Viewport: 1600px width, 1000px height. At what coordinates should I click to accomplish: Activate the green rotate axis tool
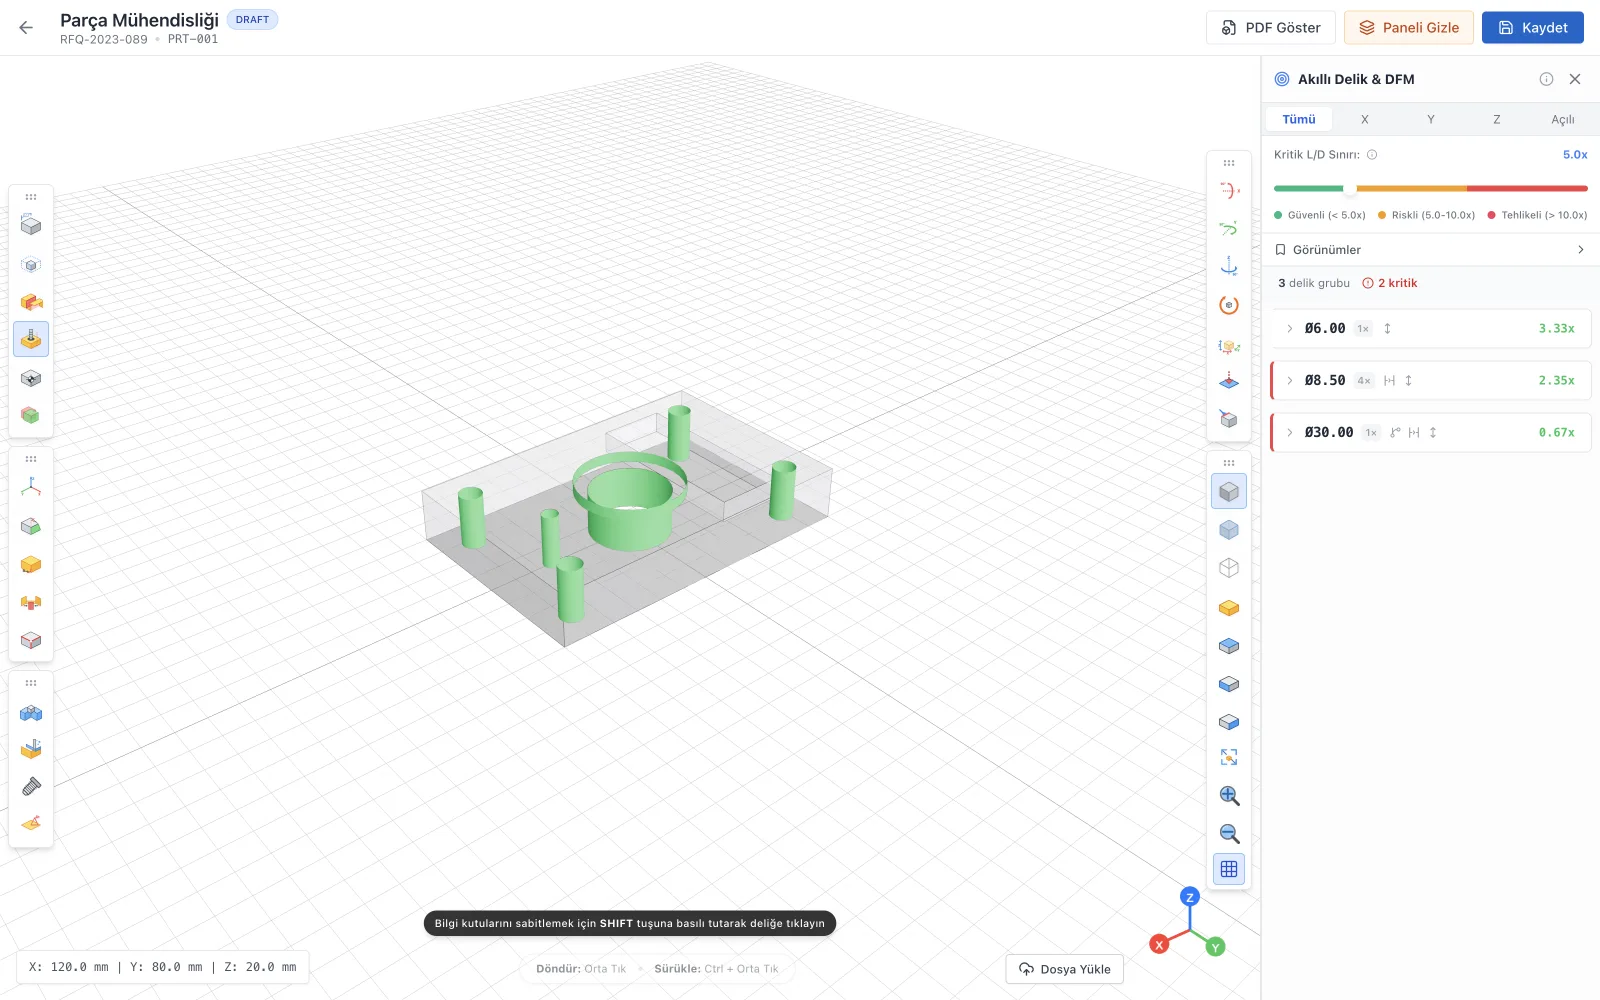[x=1229, y=228]
